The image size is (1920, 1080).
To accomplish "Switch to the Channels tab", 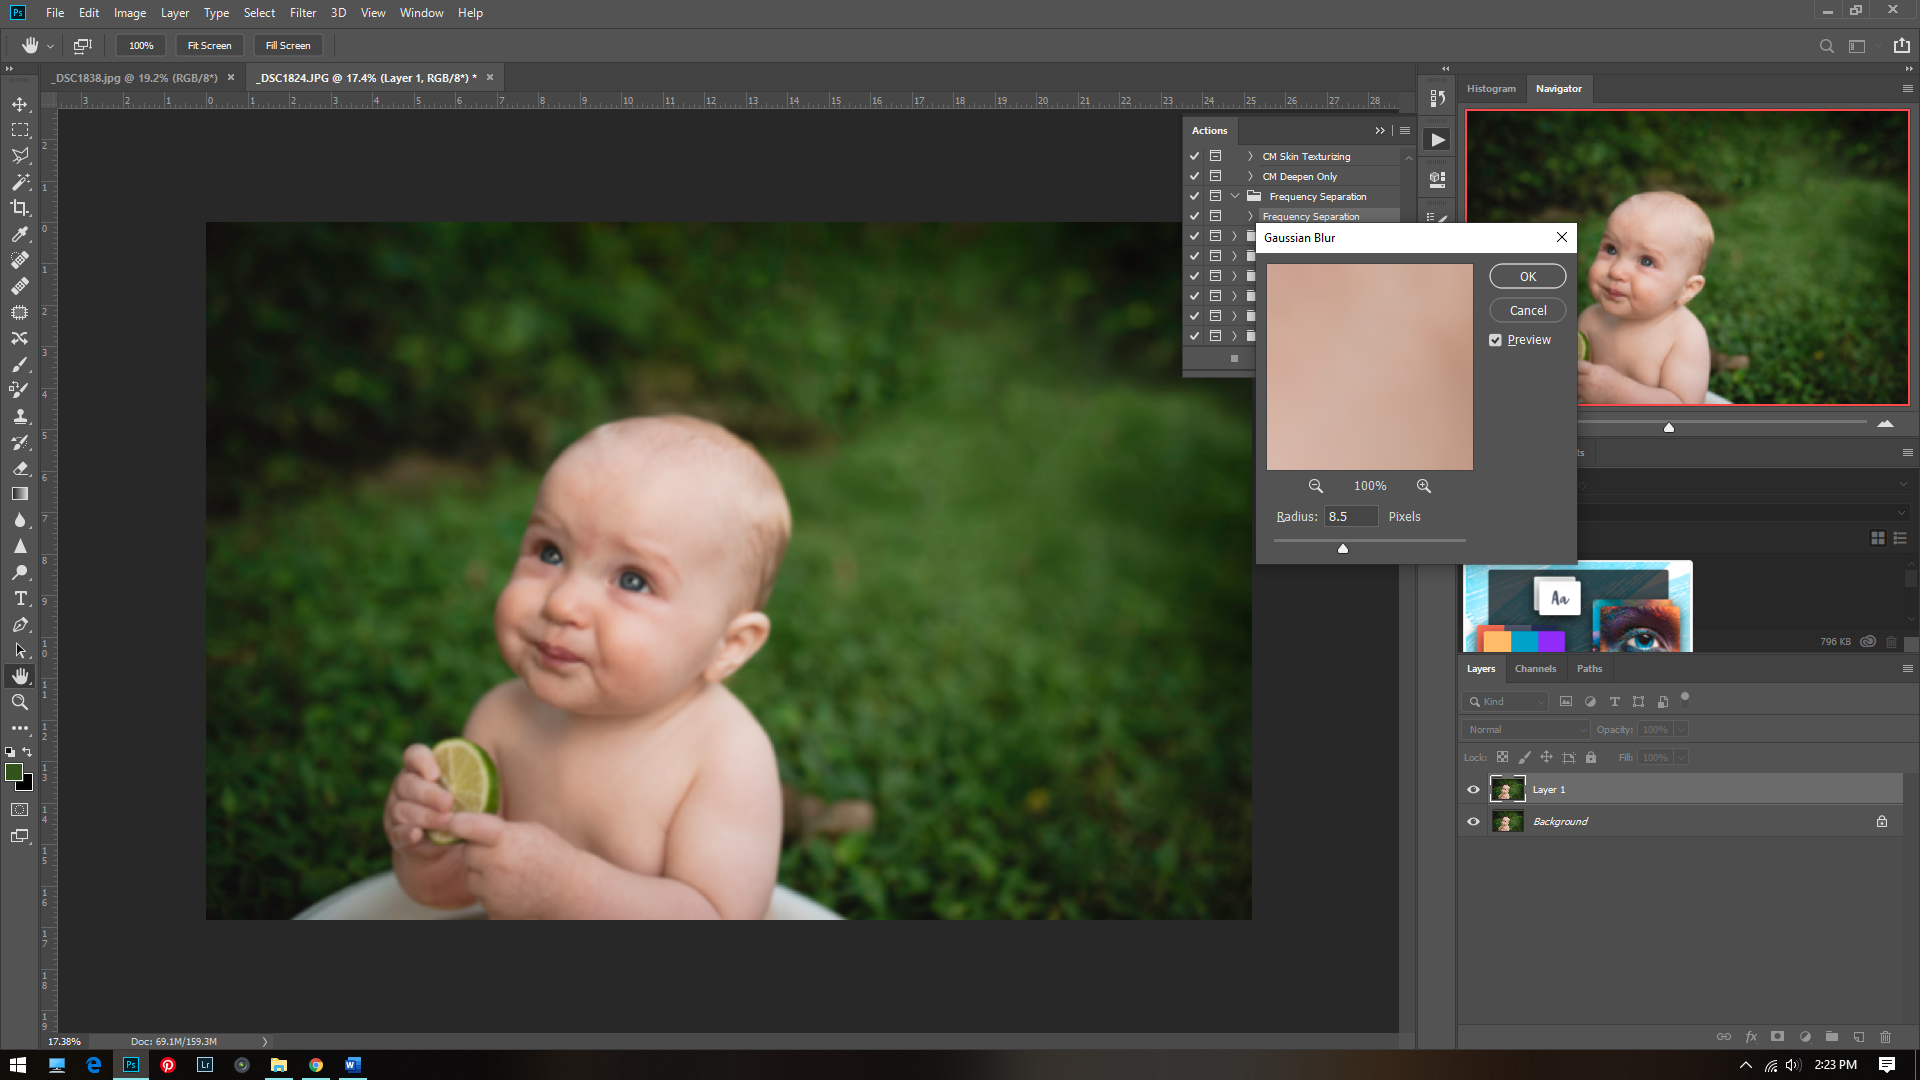I will click(x=1535, y=668).
